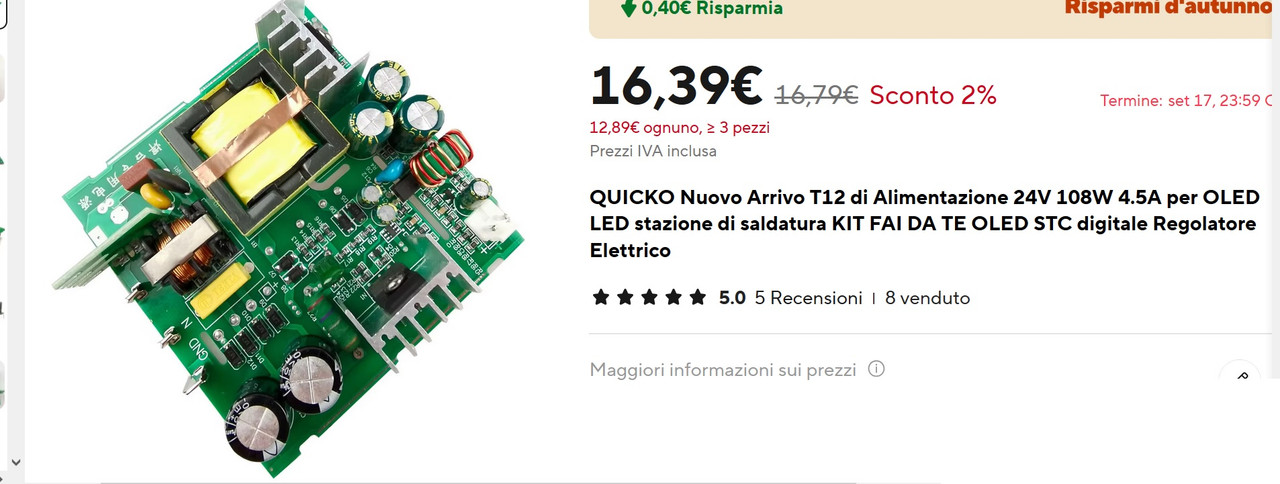Click the 16,39€ current price
1280x484 pixels.
677,86
